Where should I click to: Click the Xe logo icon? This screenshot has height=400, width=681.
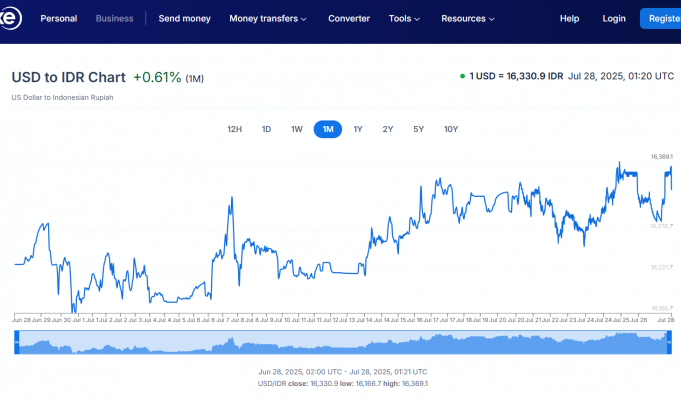(8, 18)
